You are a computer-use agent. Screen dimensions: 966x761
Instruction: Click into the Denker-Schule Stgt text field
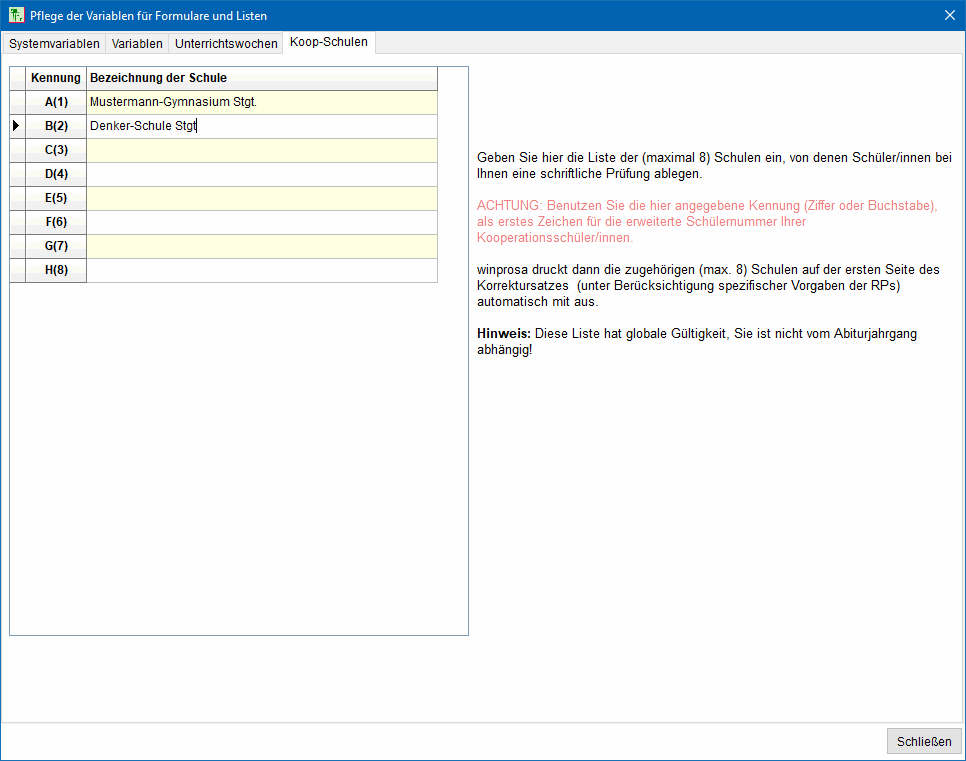click(261, 126)
